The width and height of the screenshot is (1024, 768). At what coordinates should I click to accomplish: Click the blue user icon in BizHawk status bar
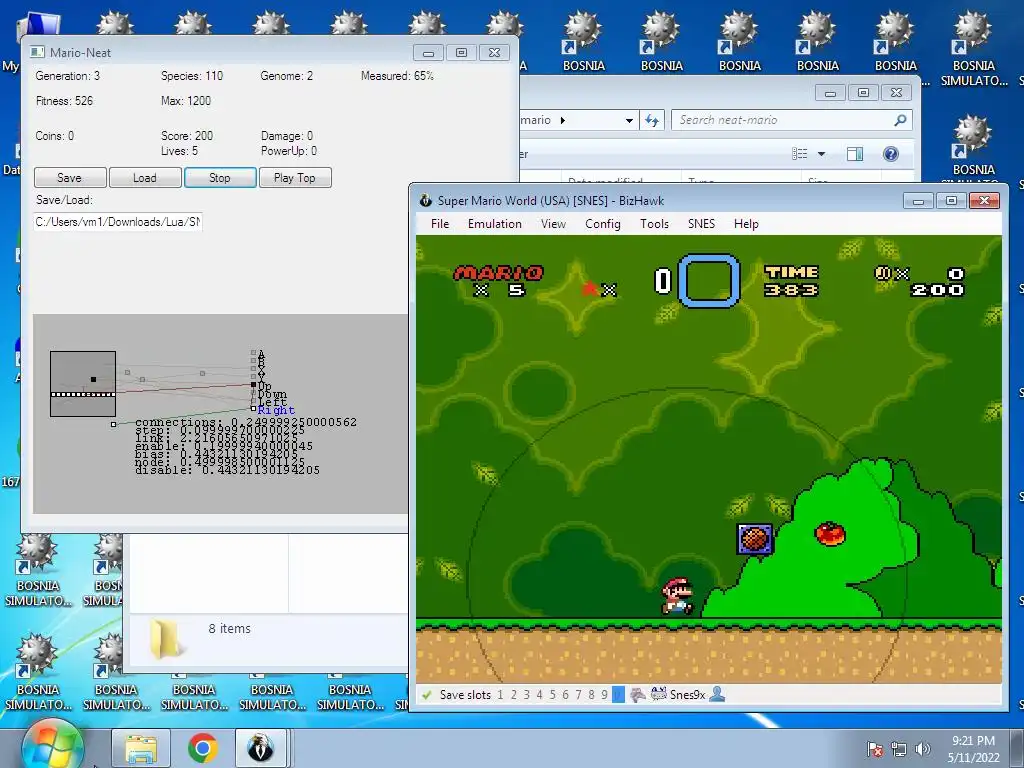(717, 694)
